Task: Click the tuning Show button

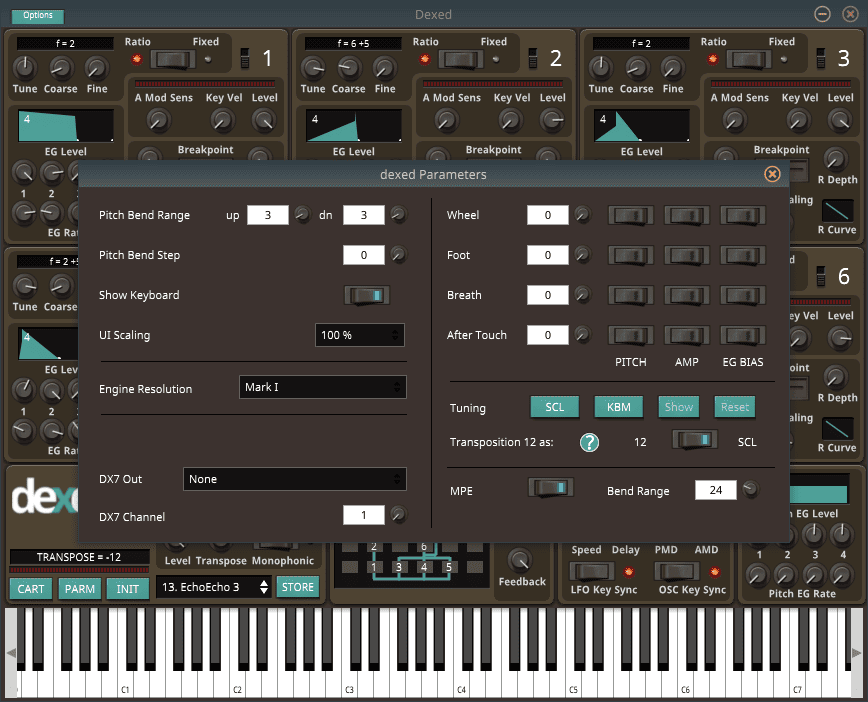Action: 679,407
